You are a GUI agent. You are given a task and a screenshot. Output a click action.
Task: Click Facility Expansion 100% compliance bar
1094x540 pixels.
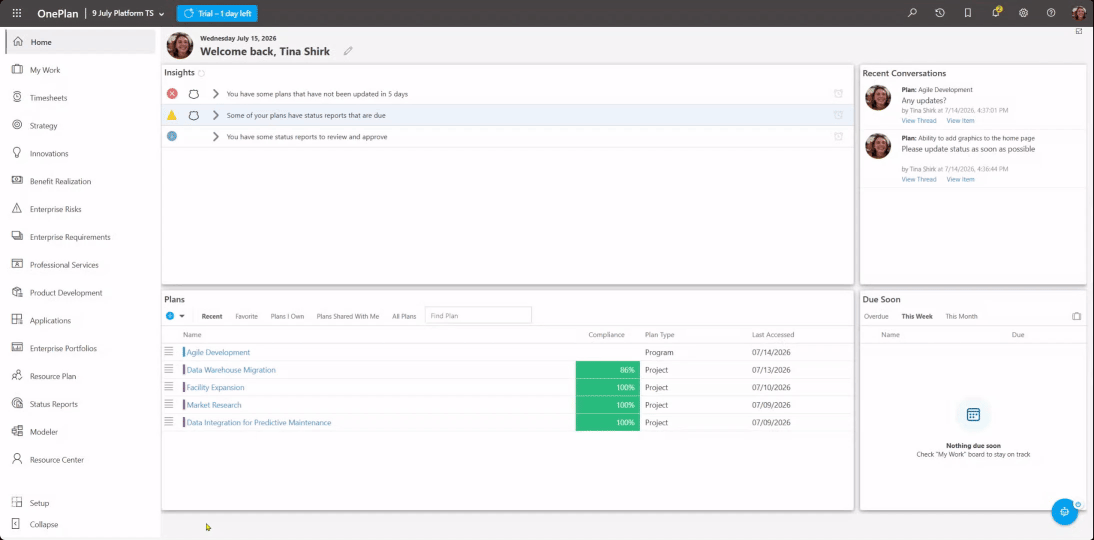tap(608, 387)
